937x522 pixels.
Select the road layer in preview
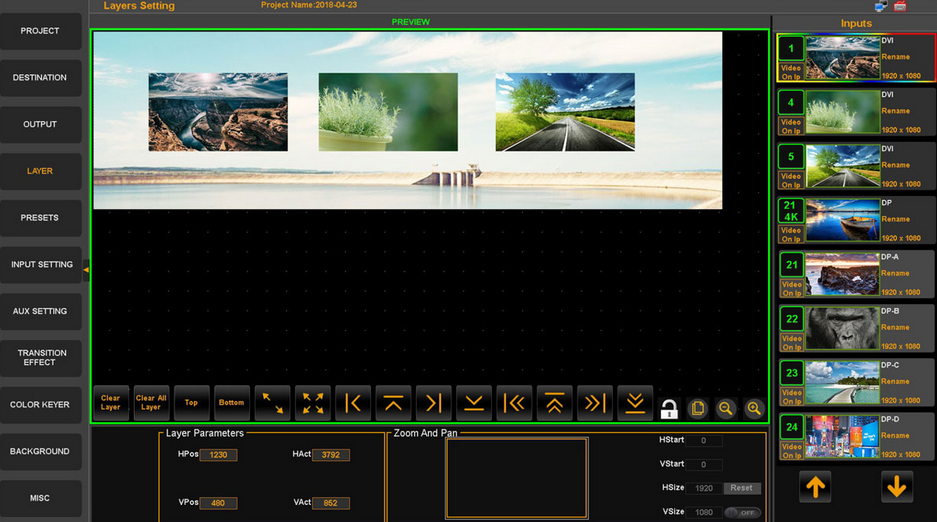pyautogui.click(x=565, y=112)
